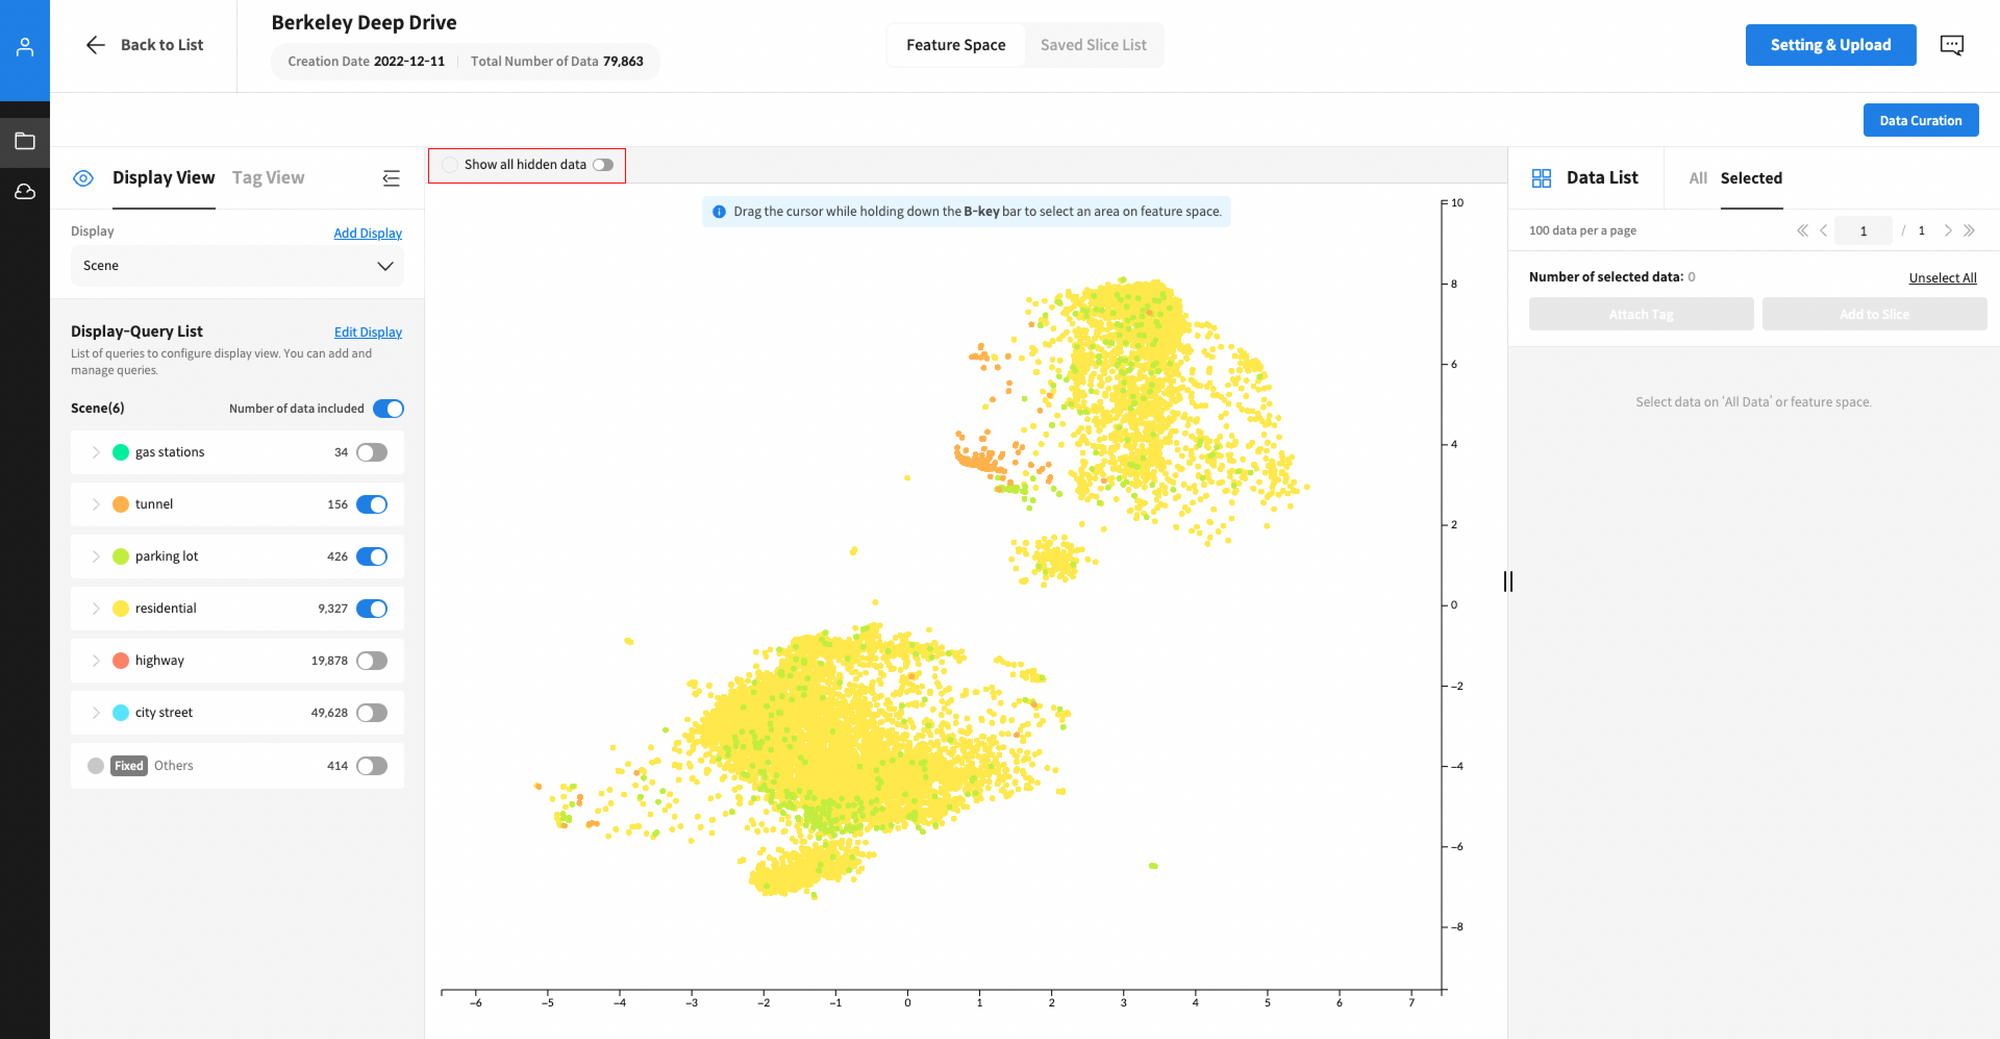This screenshot has height=1039, width=2000.
Task: Click the panel resize handle beside plot
Action: point(1508,581)
